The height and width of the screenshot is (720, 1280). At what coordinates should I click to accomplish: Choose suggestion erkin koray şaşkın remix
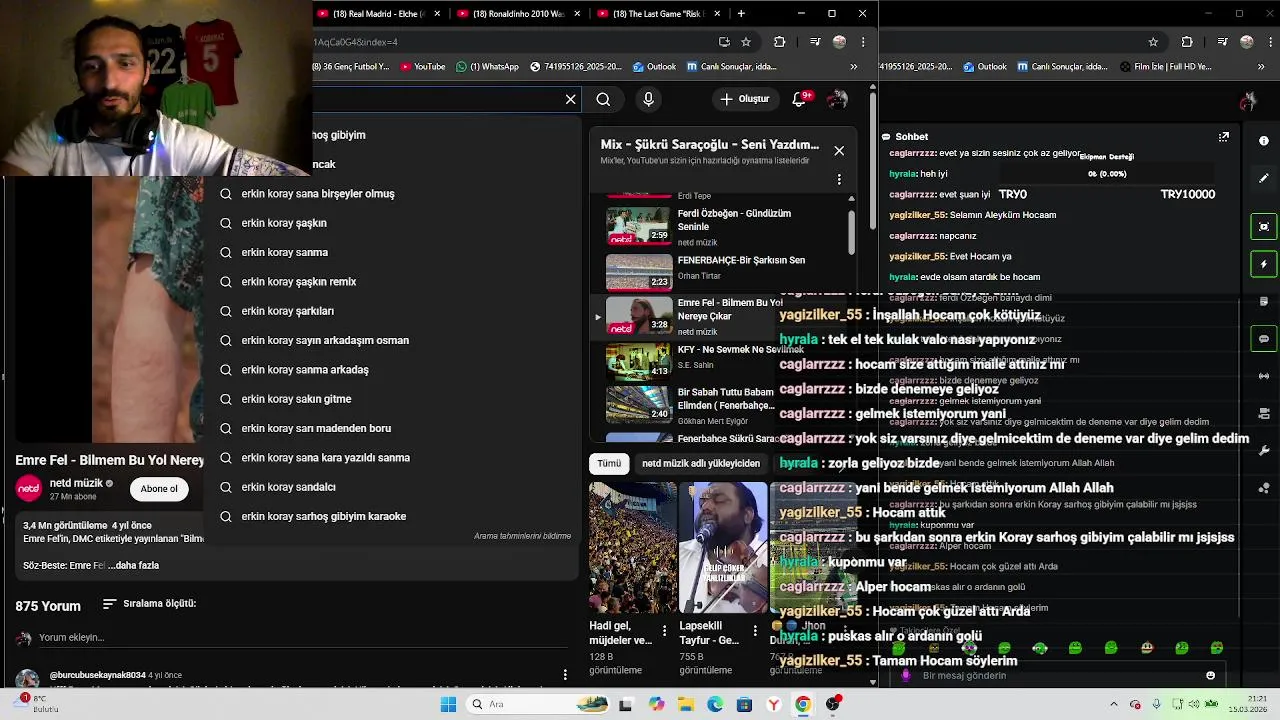pyautogui.click(x=390, y=282)
